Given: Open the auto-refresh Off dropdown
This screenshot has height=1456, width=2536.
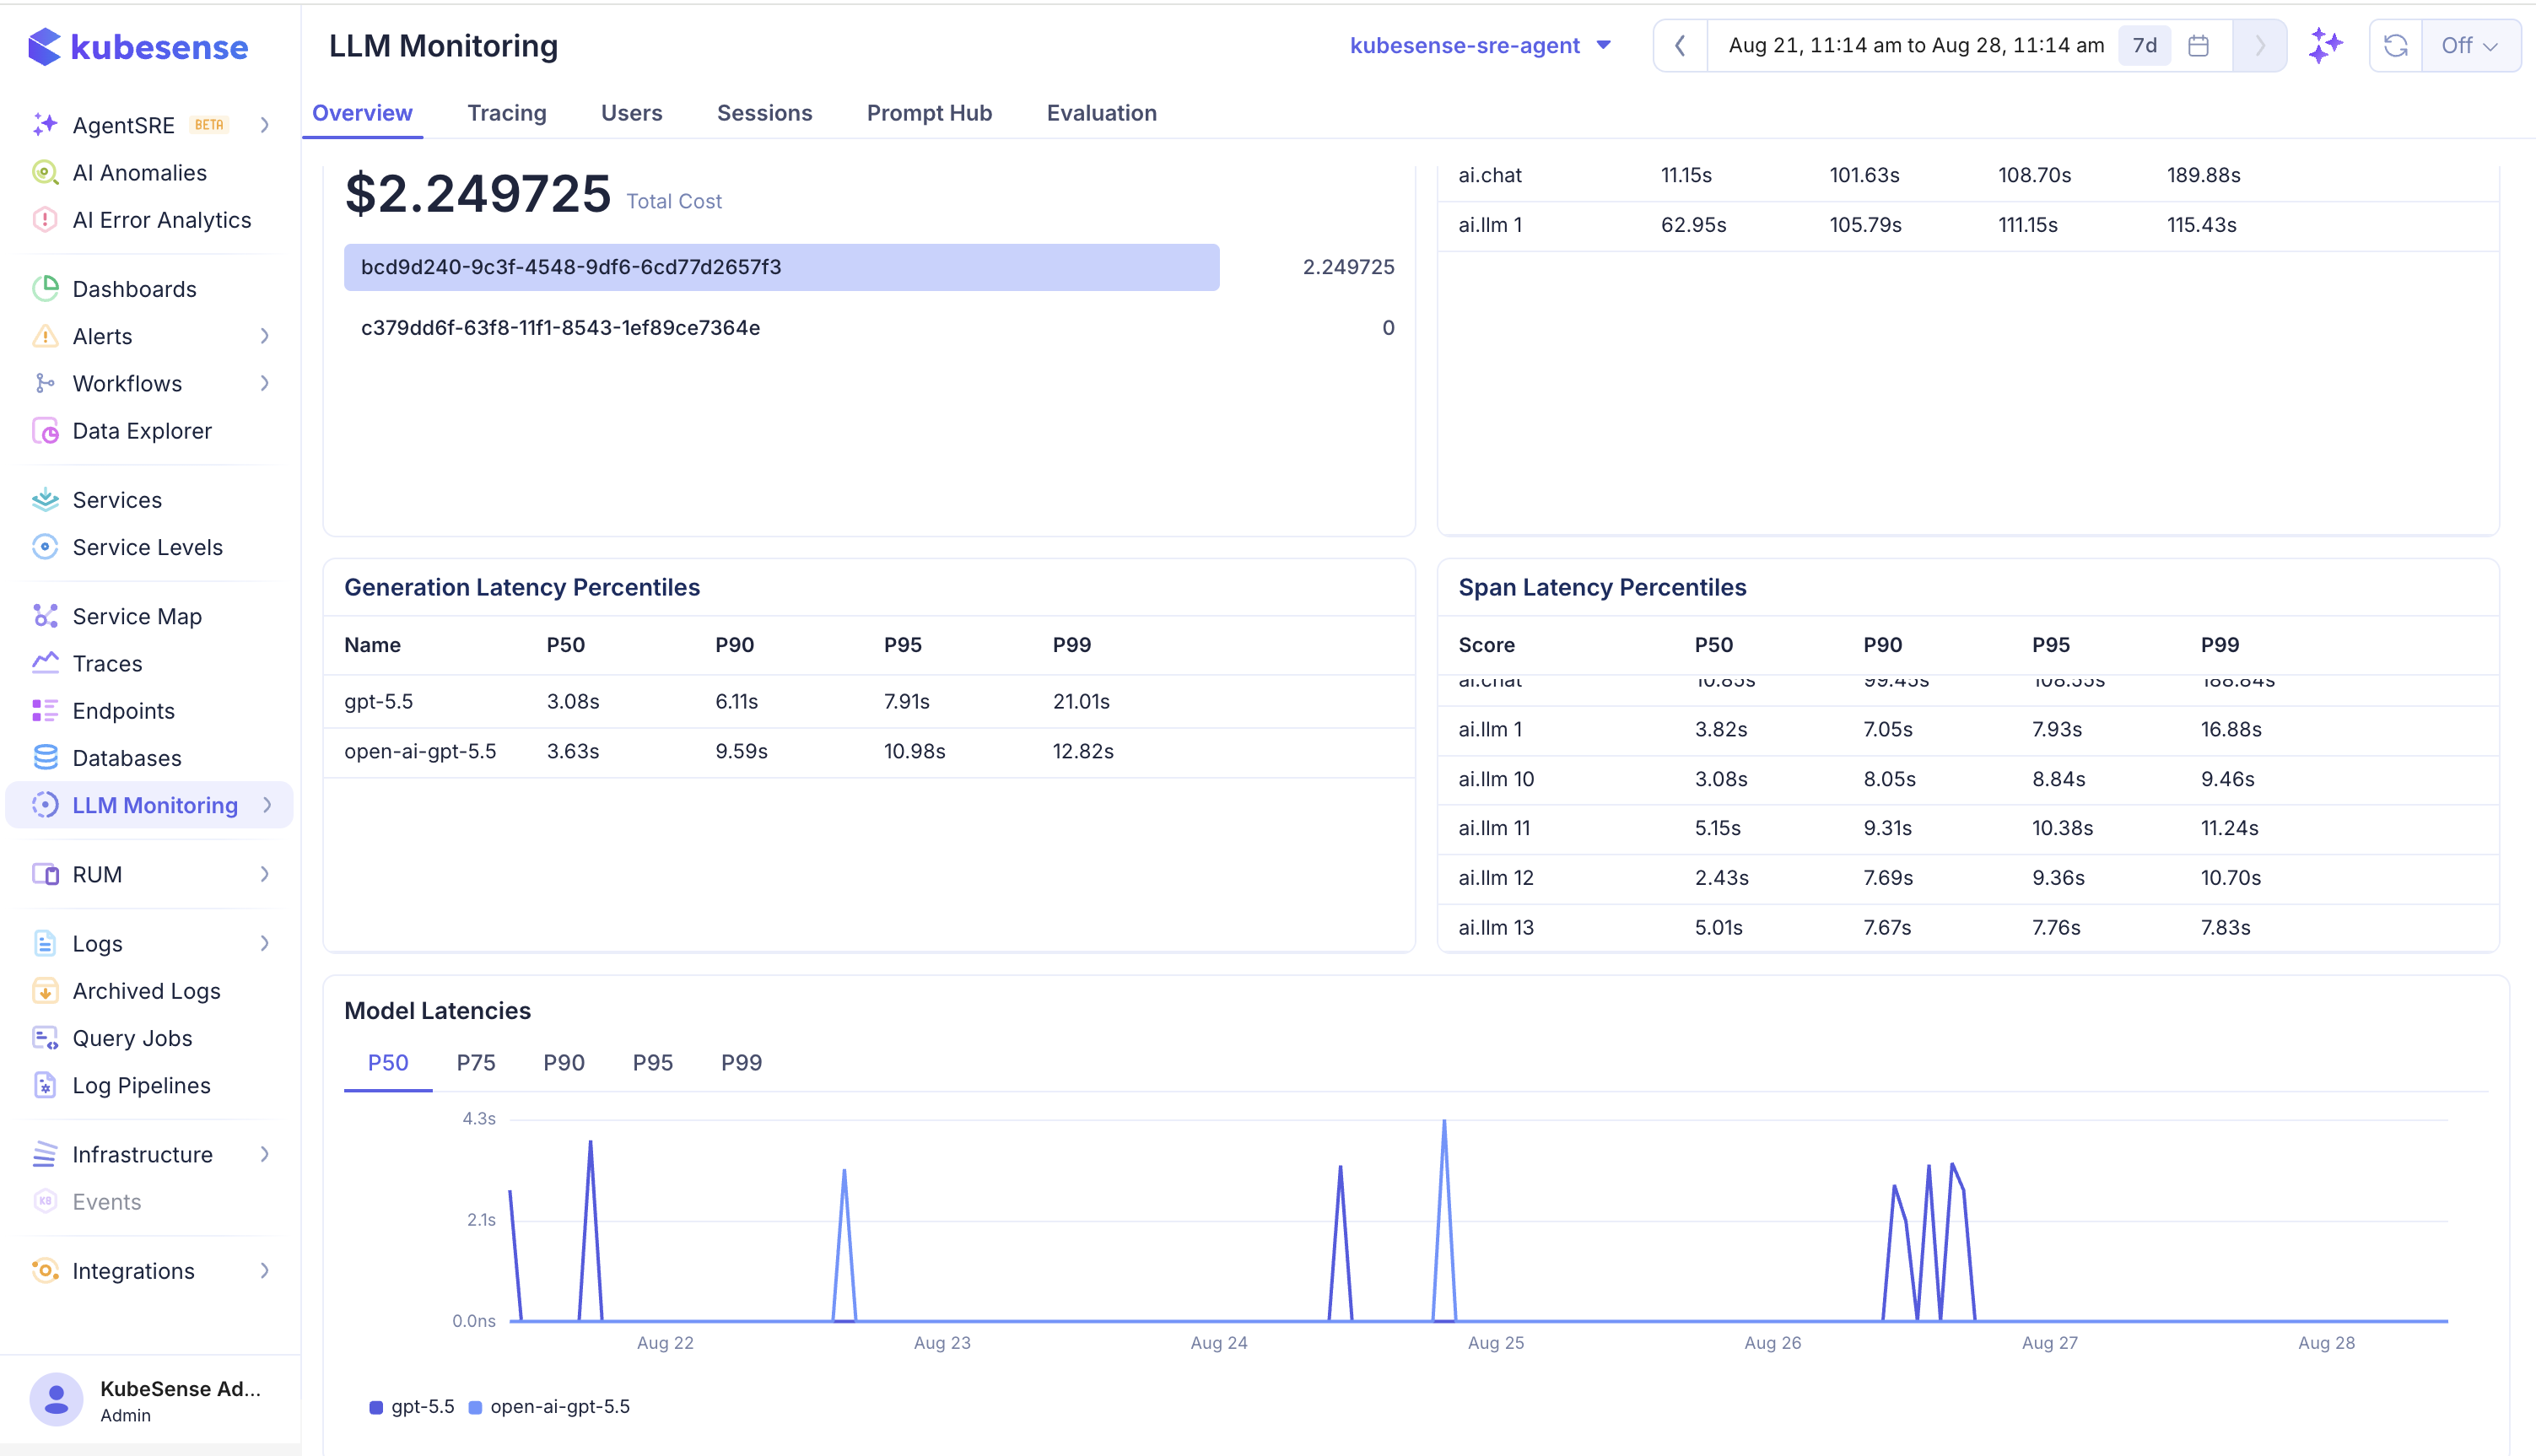Looking at the screenshot, I should (x=2470, y=45).
